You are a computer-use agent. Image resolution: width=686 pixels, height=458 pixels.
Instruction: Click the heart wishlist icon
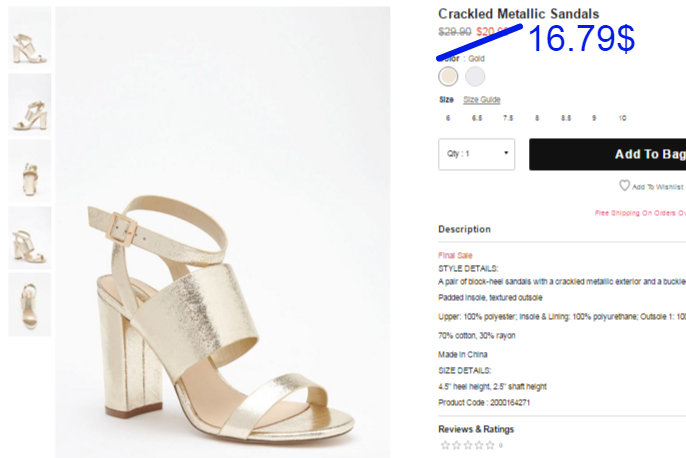click(x=624, y=185)
